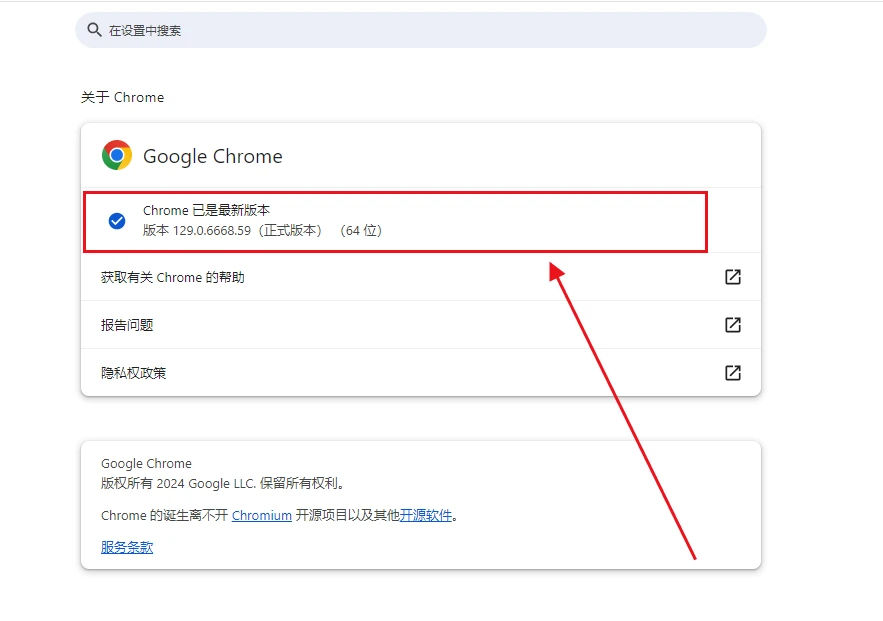
Task: Open 获取有关 Chrome 的帮助 row
Action: tap(421, 277)
